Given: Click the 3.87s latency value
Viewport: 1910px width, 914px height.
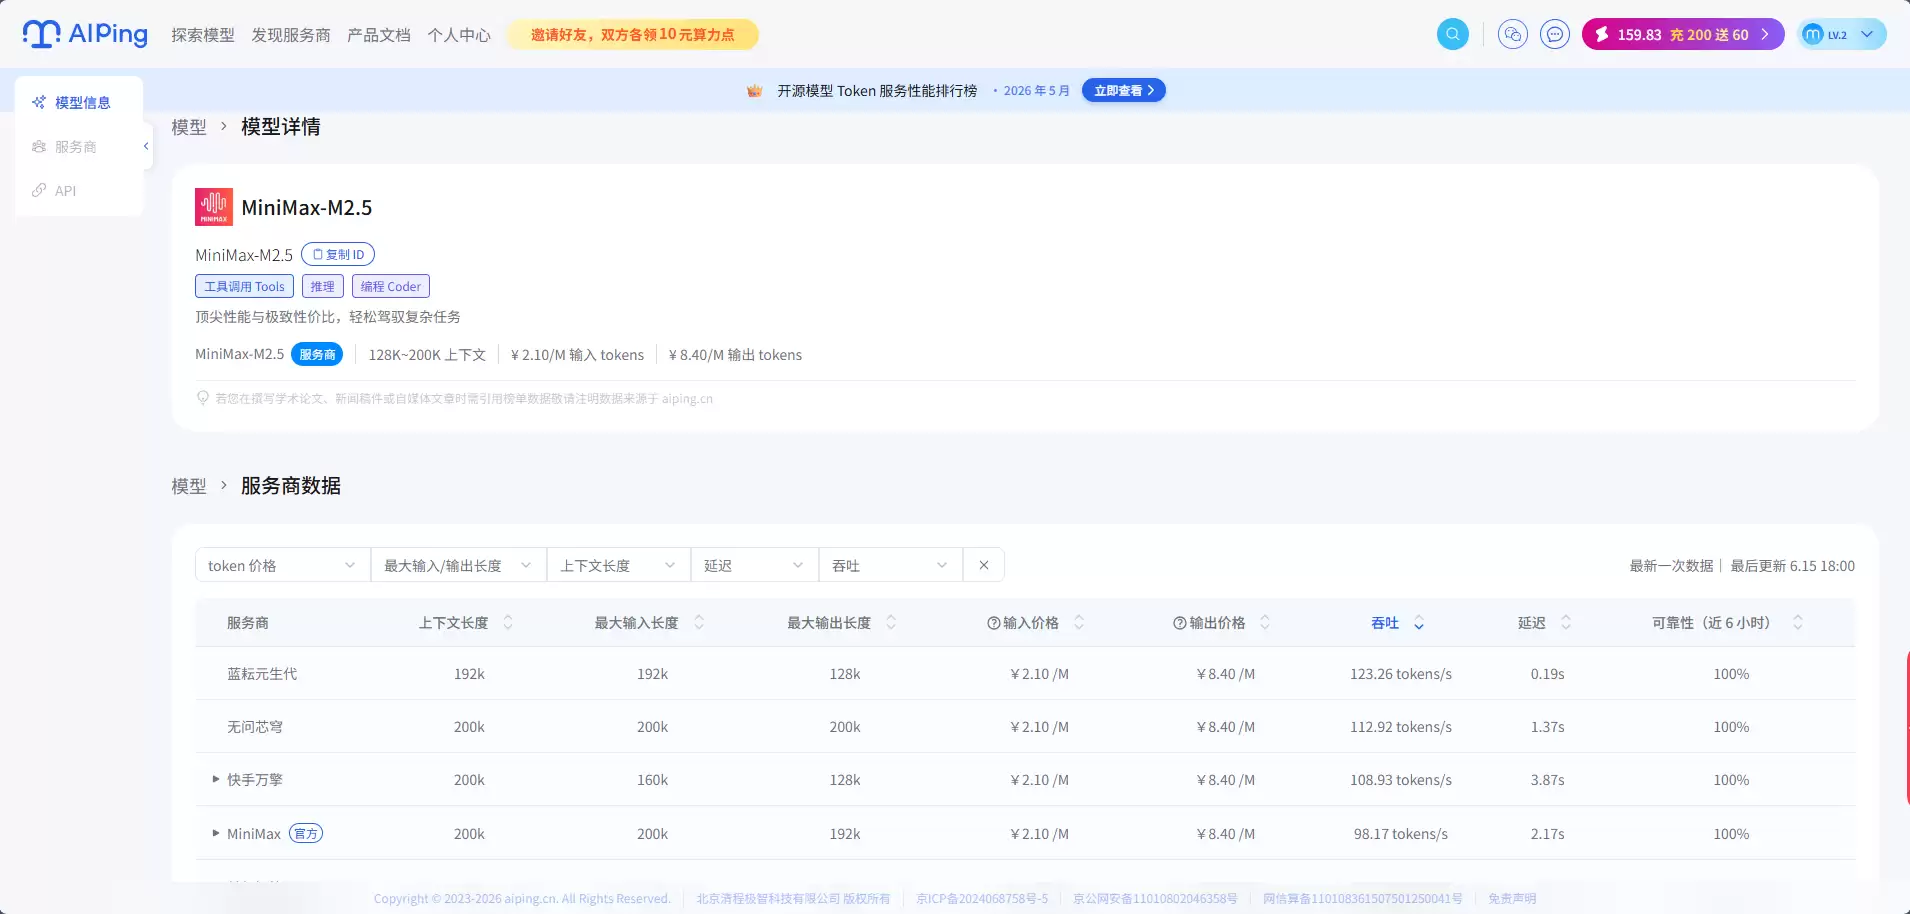Looking at the screenshot, I should (x=1547, y=780).
